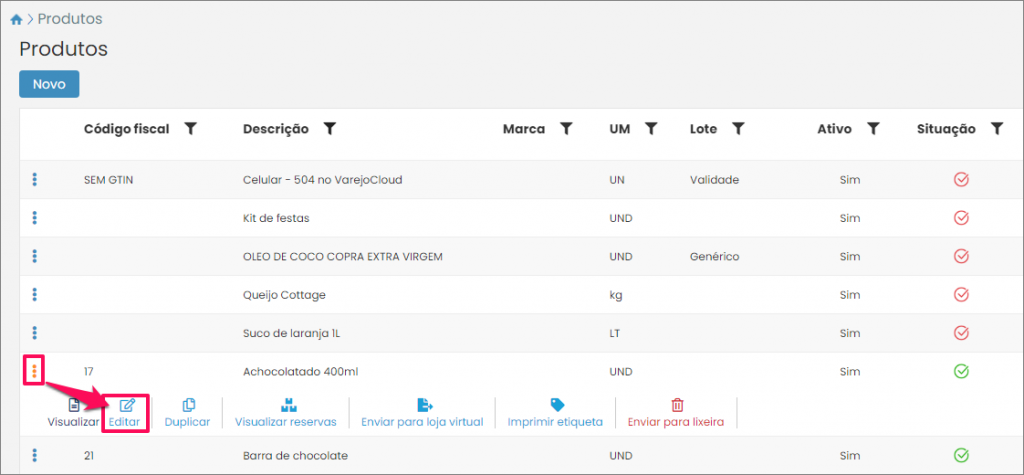The width and height of the screenshot is (1024, 475).
Task: Expand actions menu for Kit de festas
Action: click(35, 218)
